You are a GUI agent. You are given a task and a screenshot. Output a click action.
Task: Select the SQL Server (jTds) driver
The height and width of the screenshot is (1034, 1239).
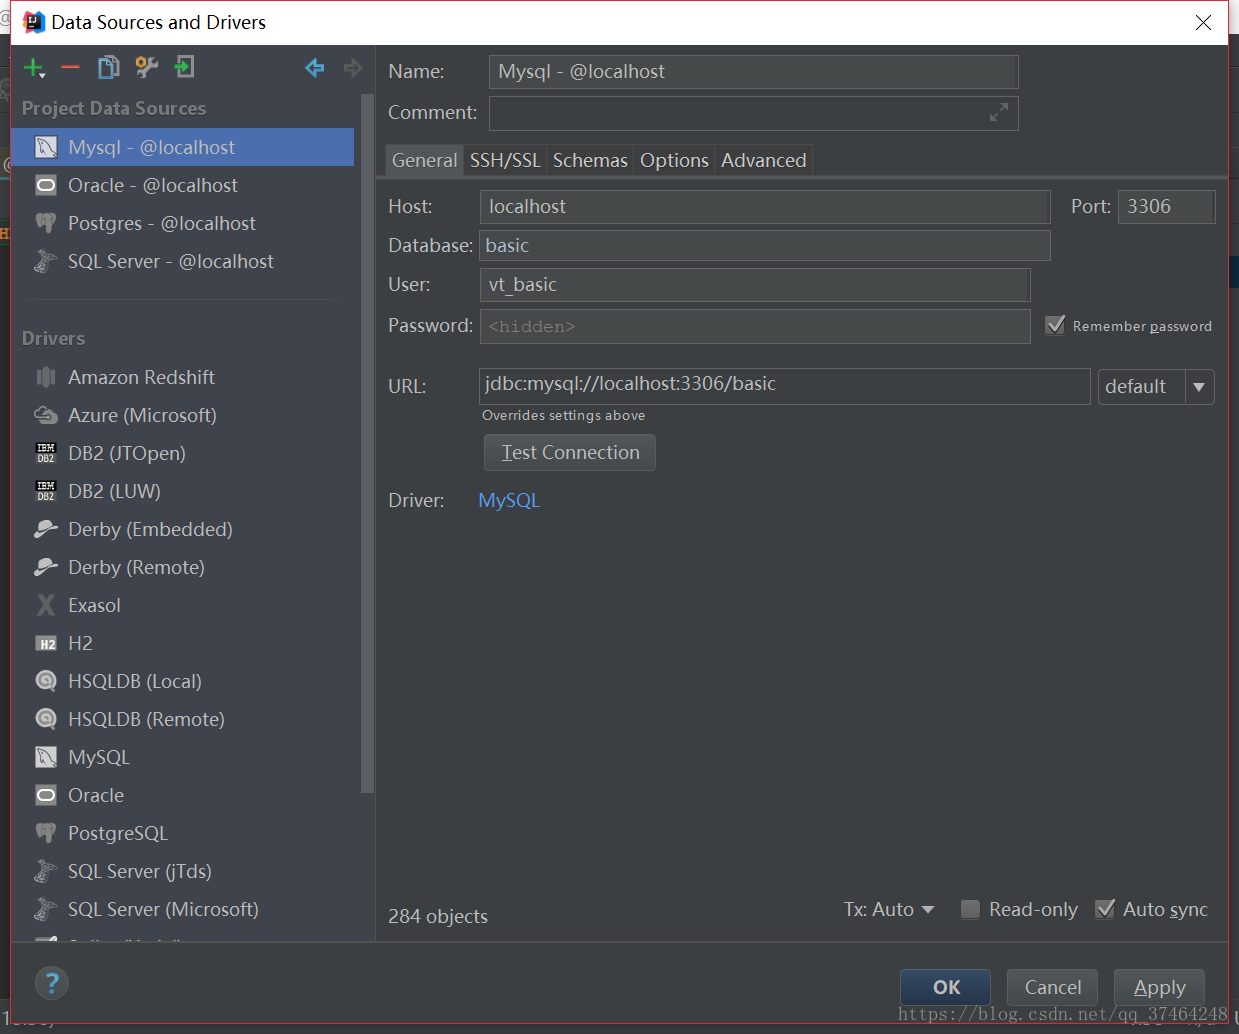tap(182, 871)
